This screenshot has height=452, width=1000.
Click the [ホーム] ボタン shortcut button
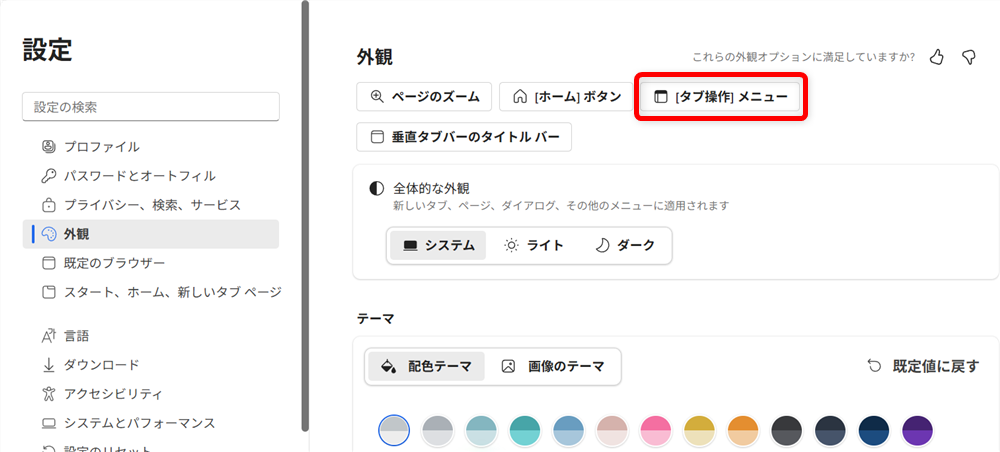566,97
